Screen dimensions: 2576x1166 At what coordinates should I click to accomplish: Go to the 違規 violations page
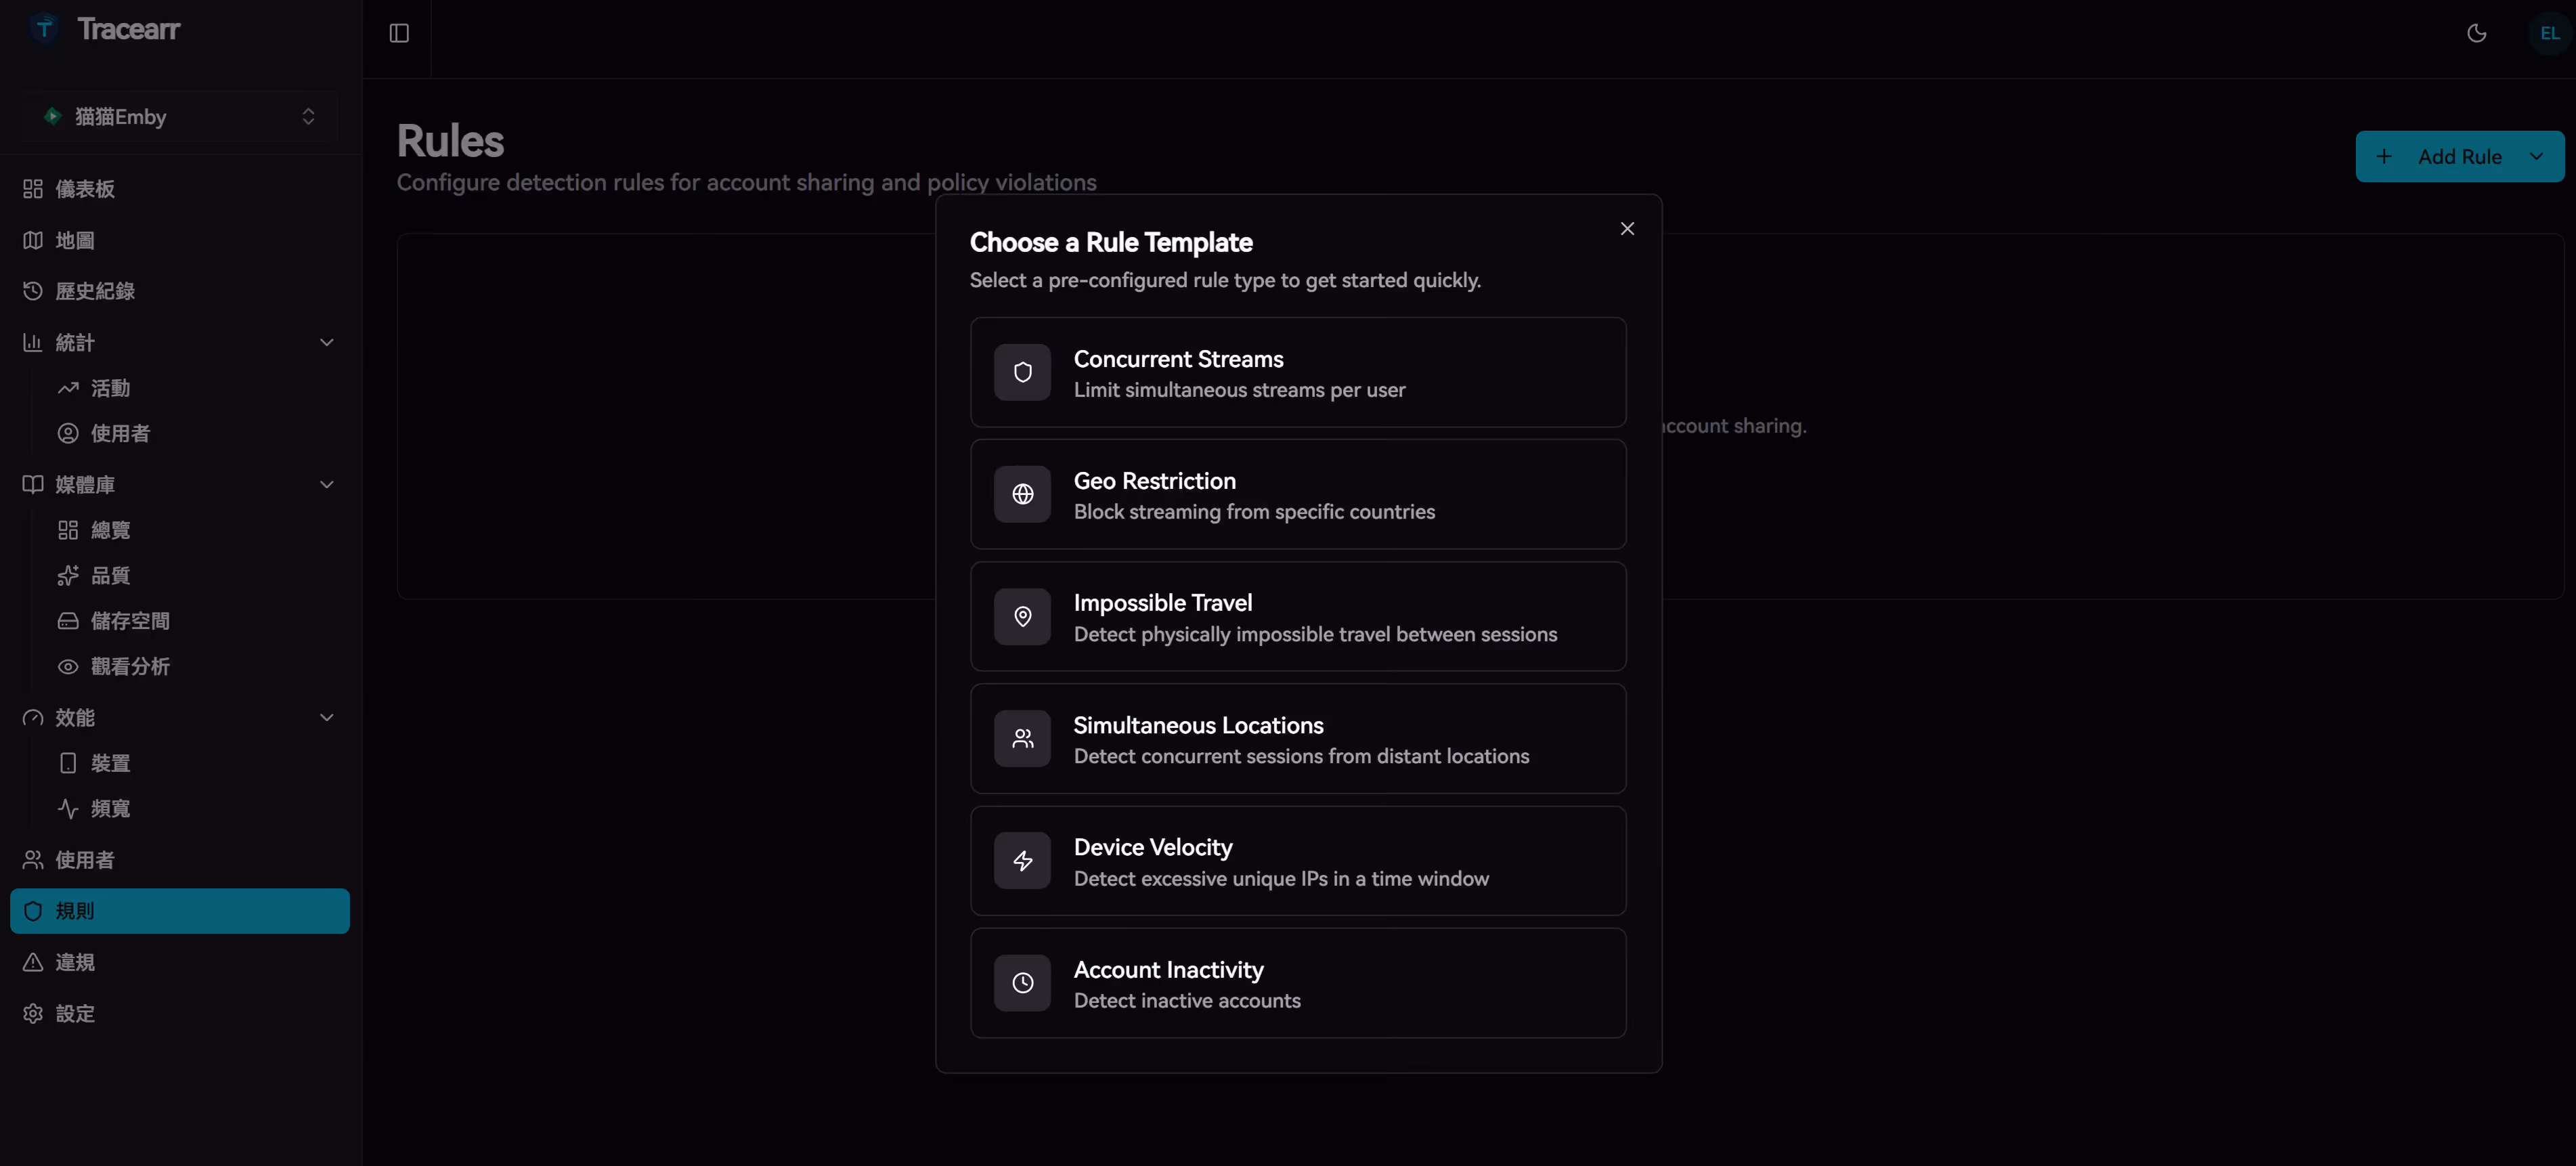(75, 962)
